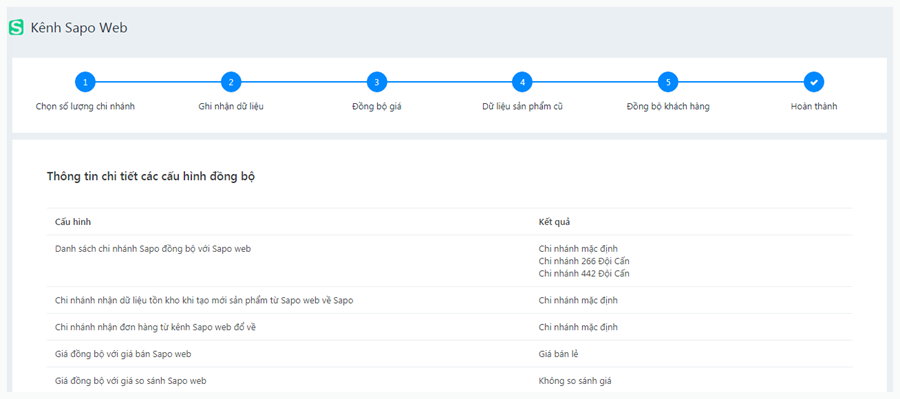Viewport: 900px width, 399px height.
Task: Open the 'Đồng bộ giá' step
Action: point(377,107)
